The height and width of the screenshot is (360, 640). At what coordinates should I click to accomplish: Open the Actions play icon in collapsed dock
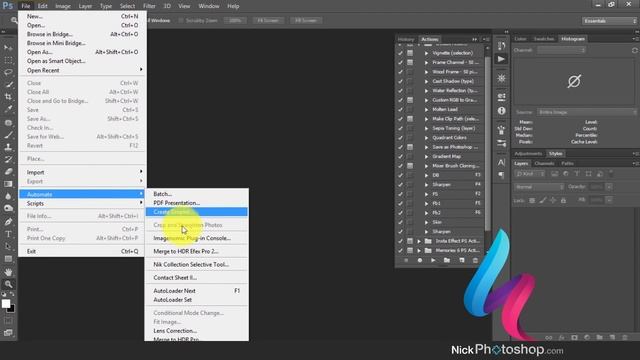pyautogui.click(x=501, y=59)
